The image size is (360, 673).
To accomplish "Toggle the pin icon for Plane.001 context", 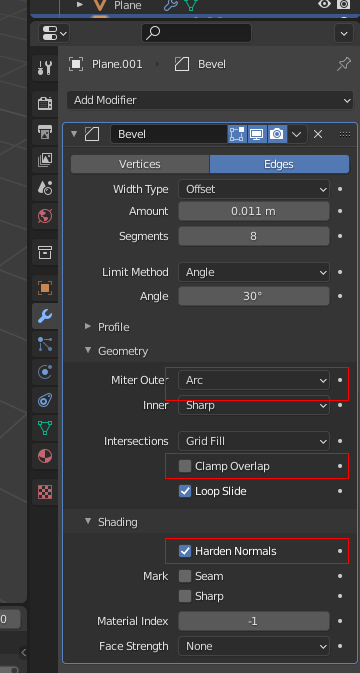I will click(344, 64).
